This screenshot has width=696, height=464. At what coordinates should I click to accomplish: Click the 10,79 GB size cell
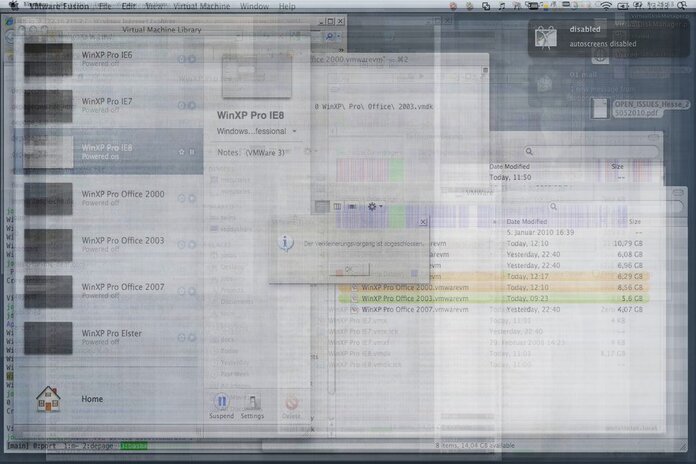coord(628,243)
